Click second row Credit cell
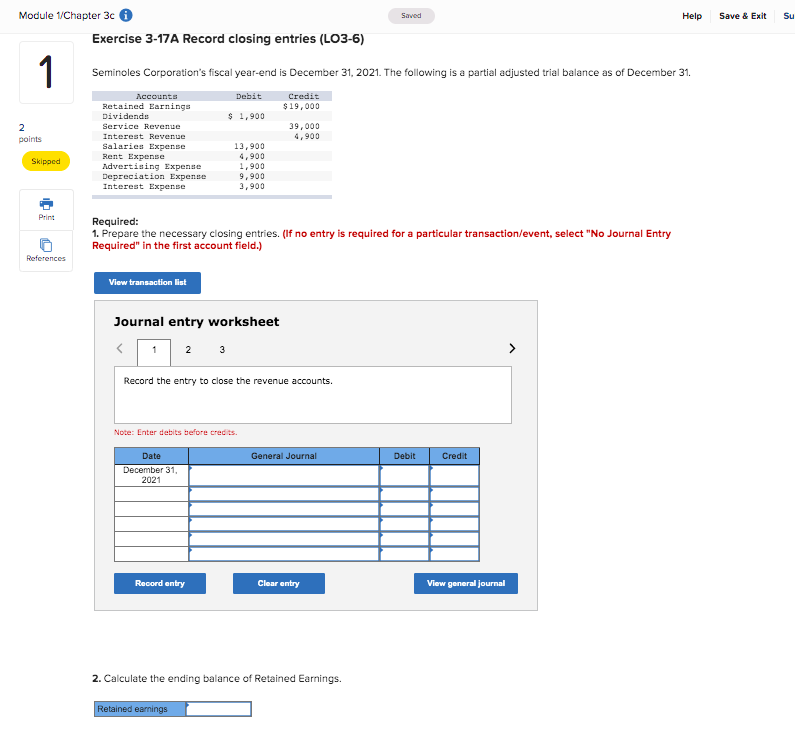 coord(454,494)
